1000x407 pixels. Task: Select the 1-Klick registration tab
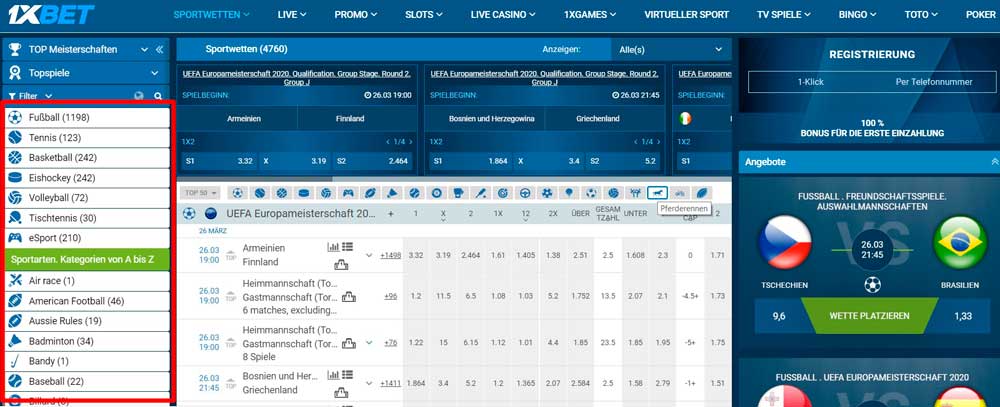(x=811, y=82)
